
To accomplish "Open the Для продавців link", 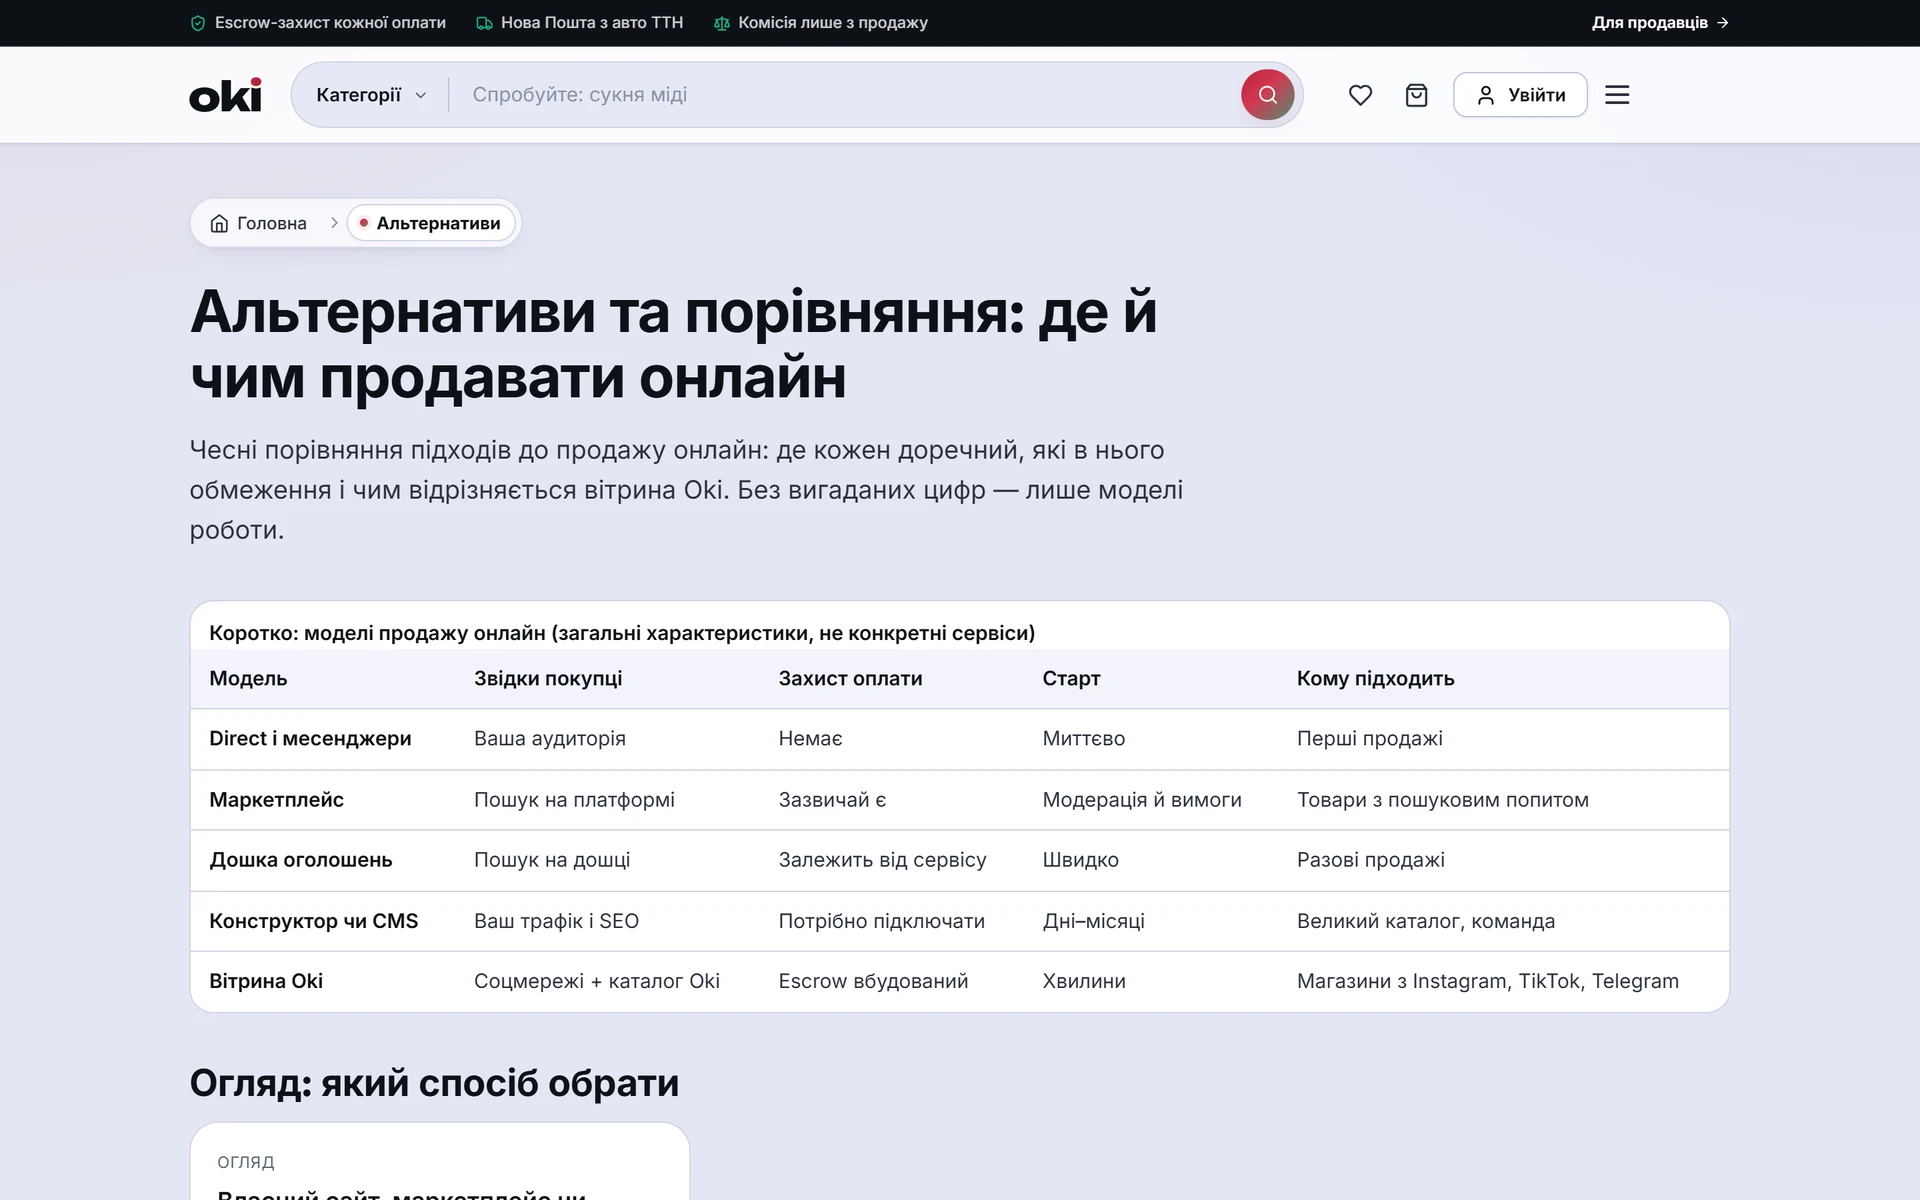I will 1660,23.
